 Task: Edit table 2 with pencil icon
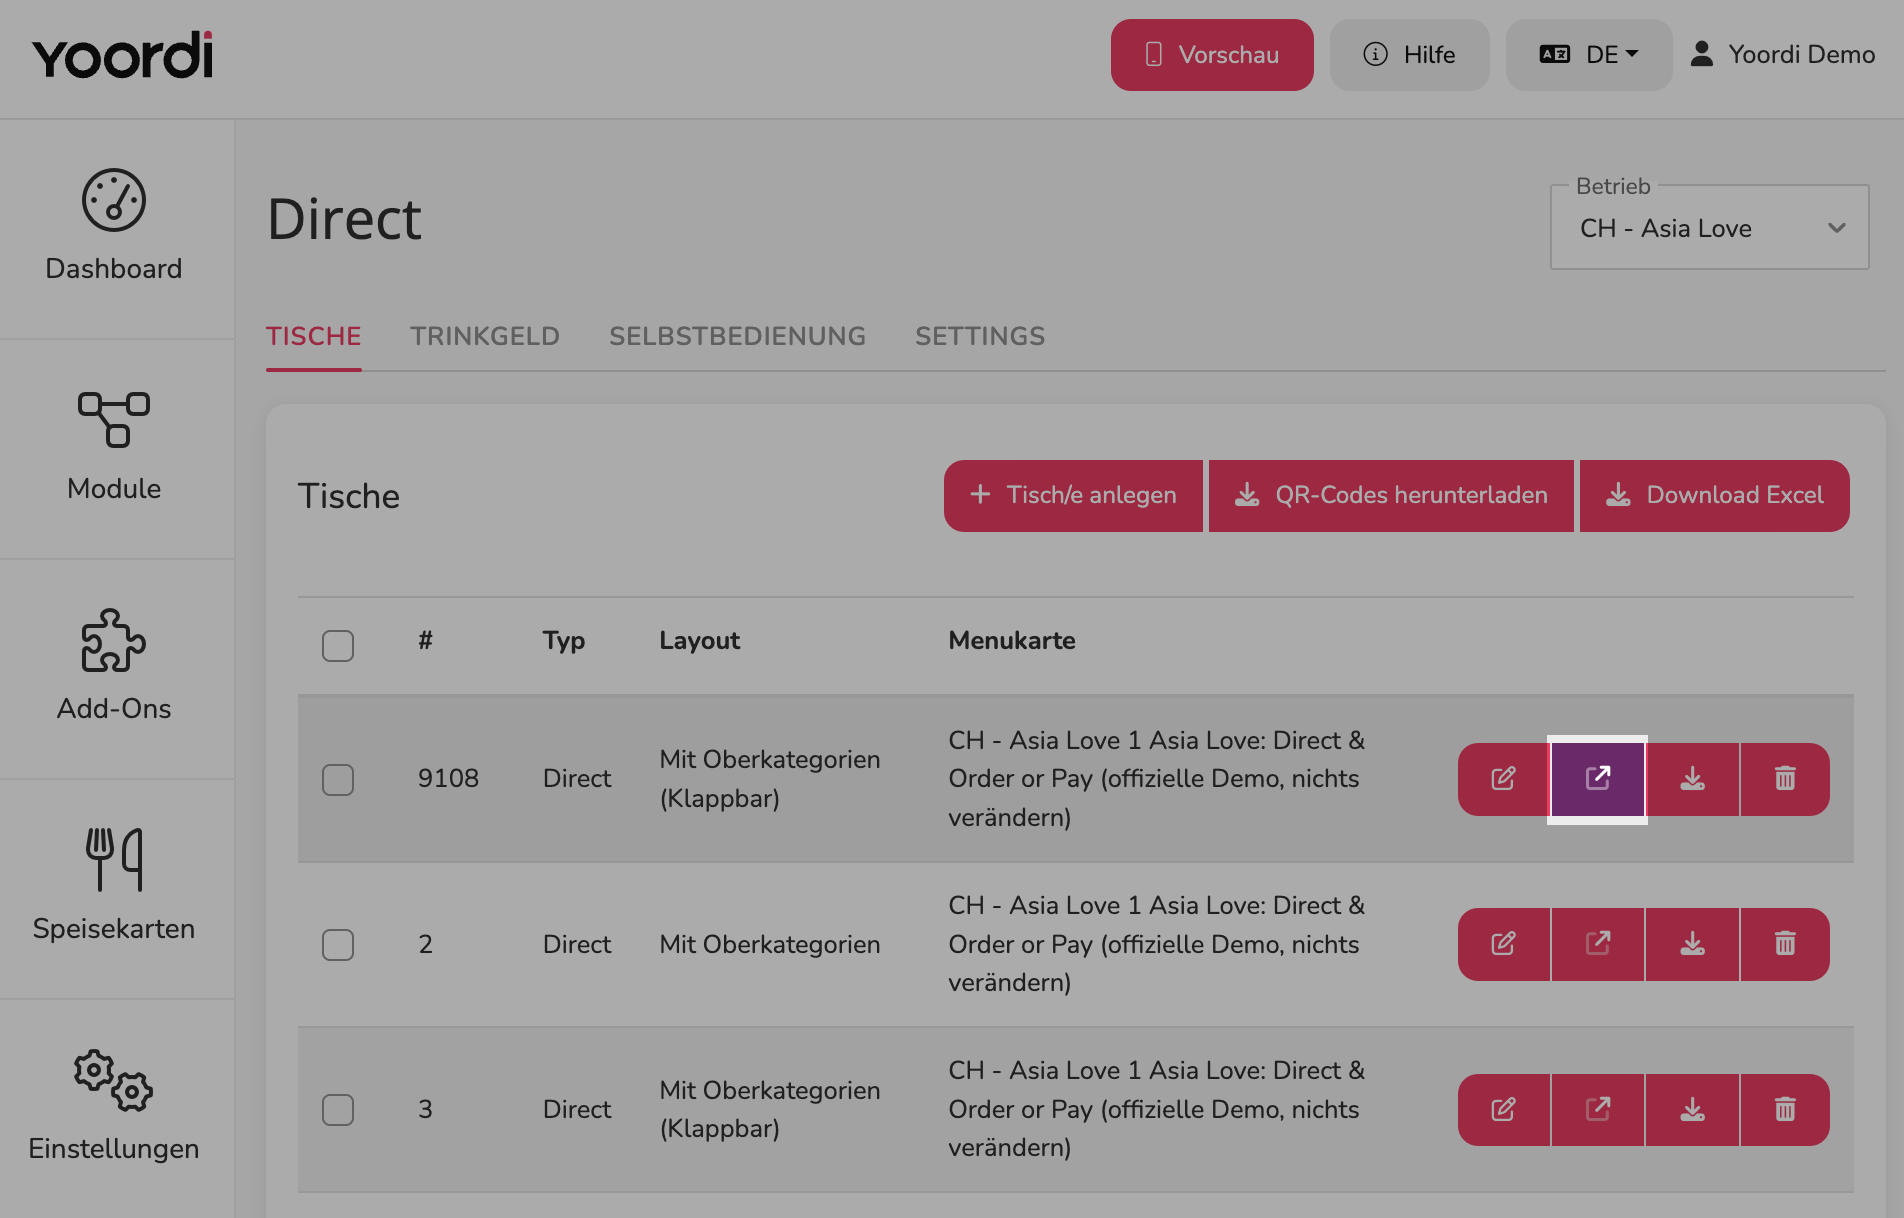1504,944
